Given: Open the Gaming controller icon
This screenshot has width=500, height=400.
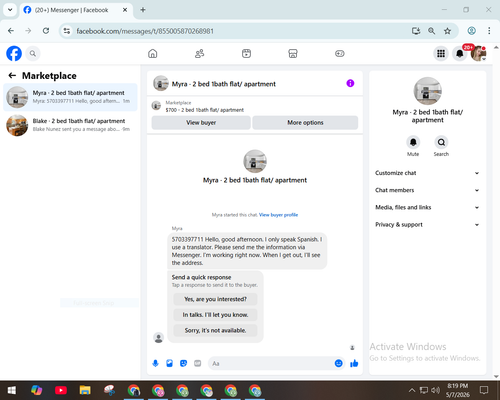Looking at the screenshot, I should pyautogui.click(x=340, y=53).
